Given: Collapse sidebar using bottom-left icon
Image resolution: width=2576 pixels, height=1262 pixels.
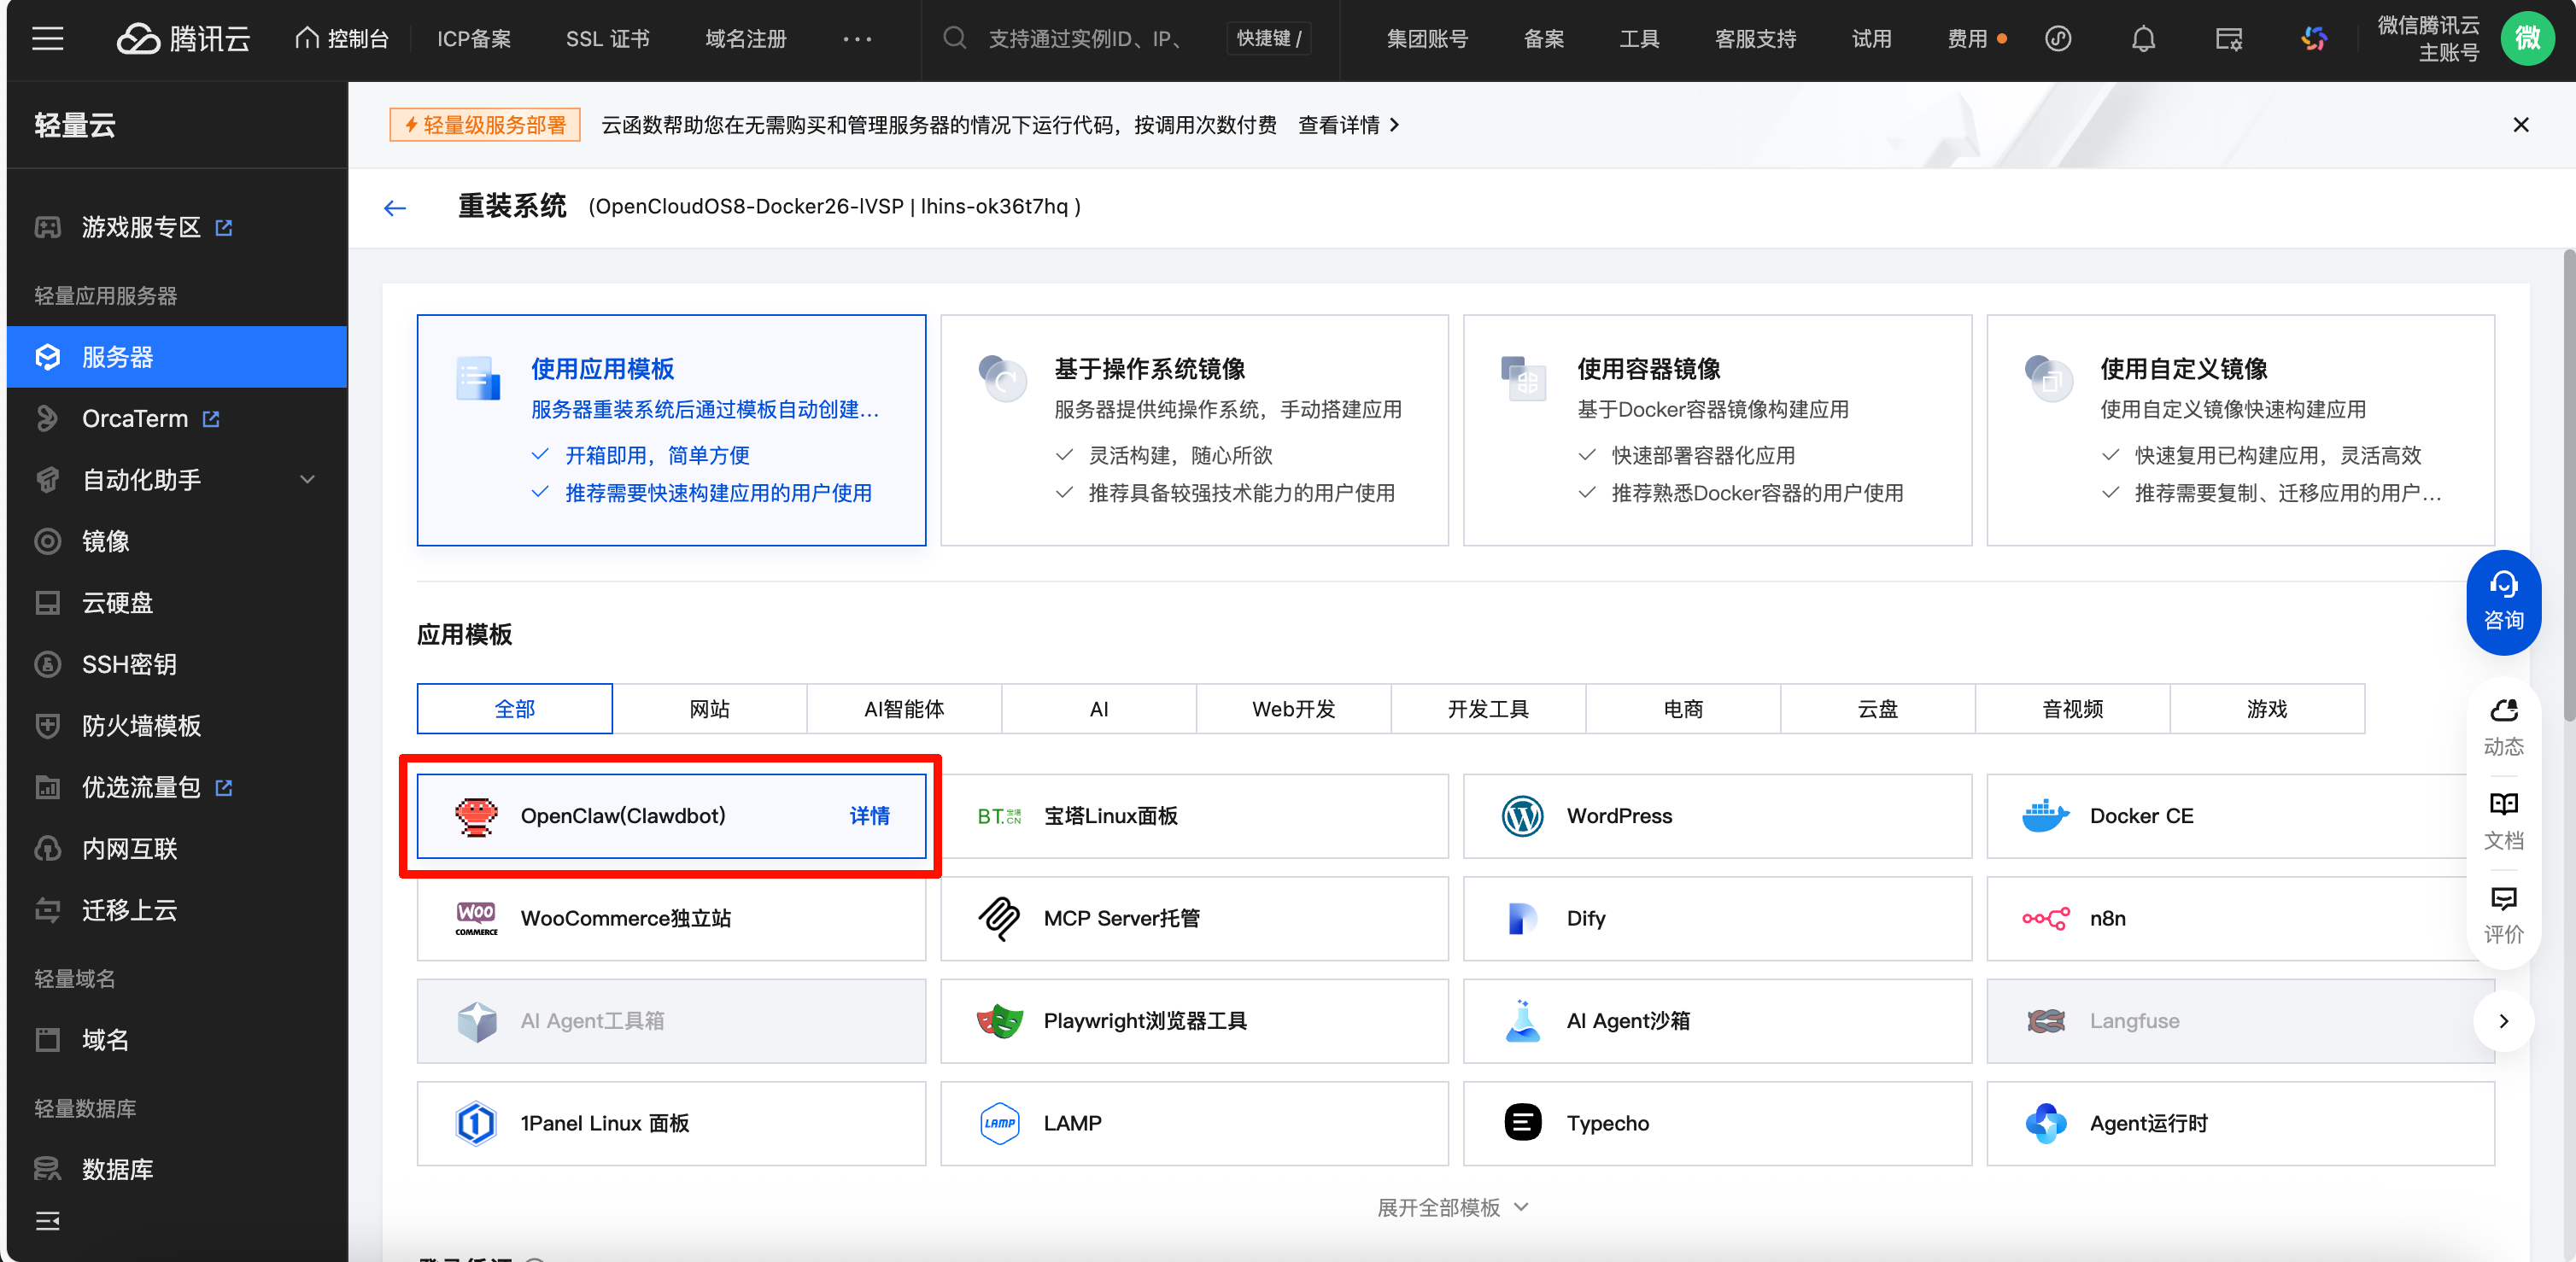Looking at the screenshot, I should (47, 1220).
